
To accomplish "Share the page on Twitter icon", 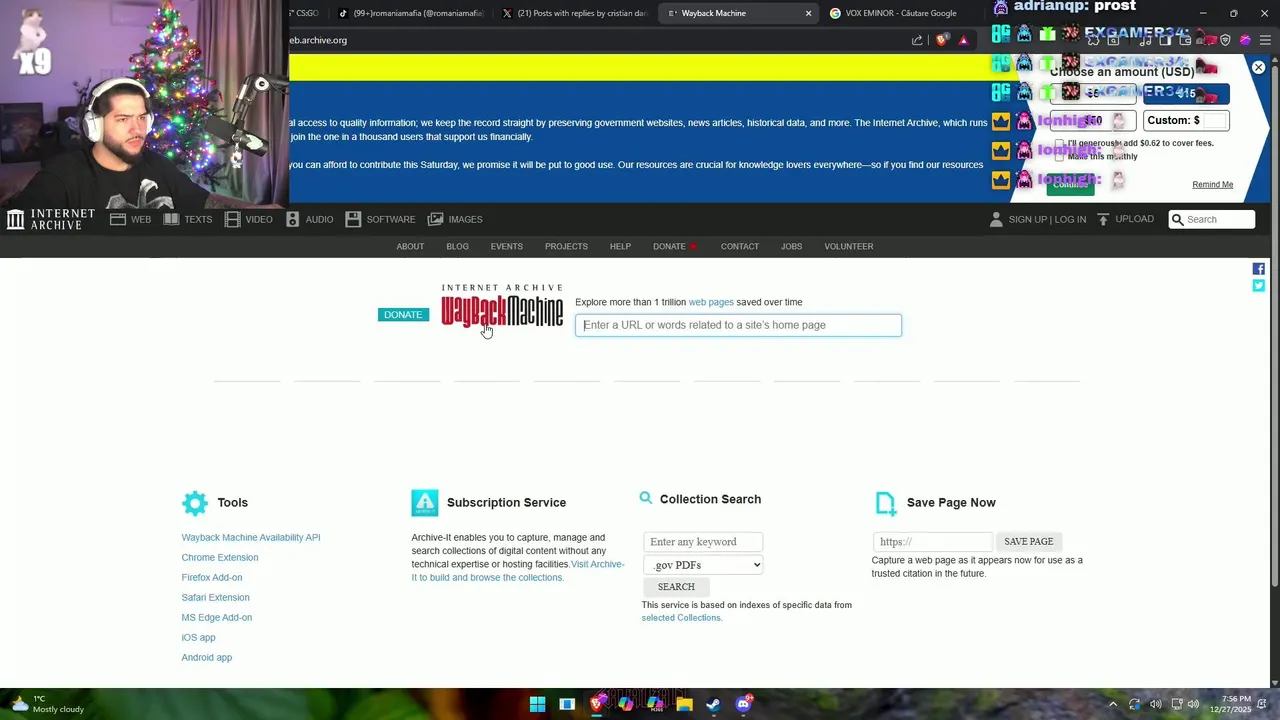I will [x=1258, y=286].
